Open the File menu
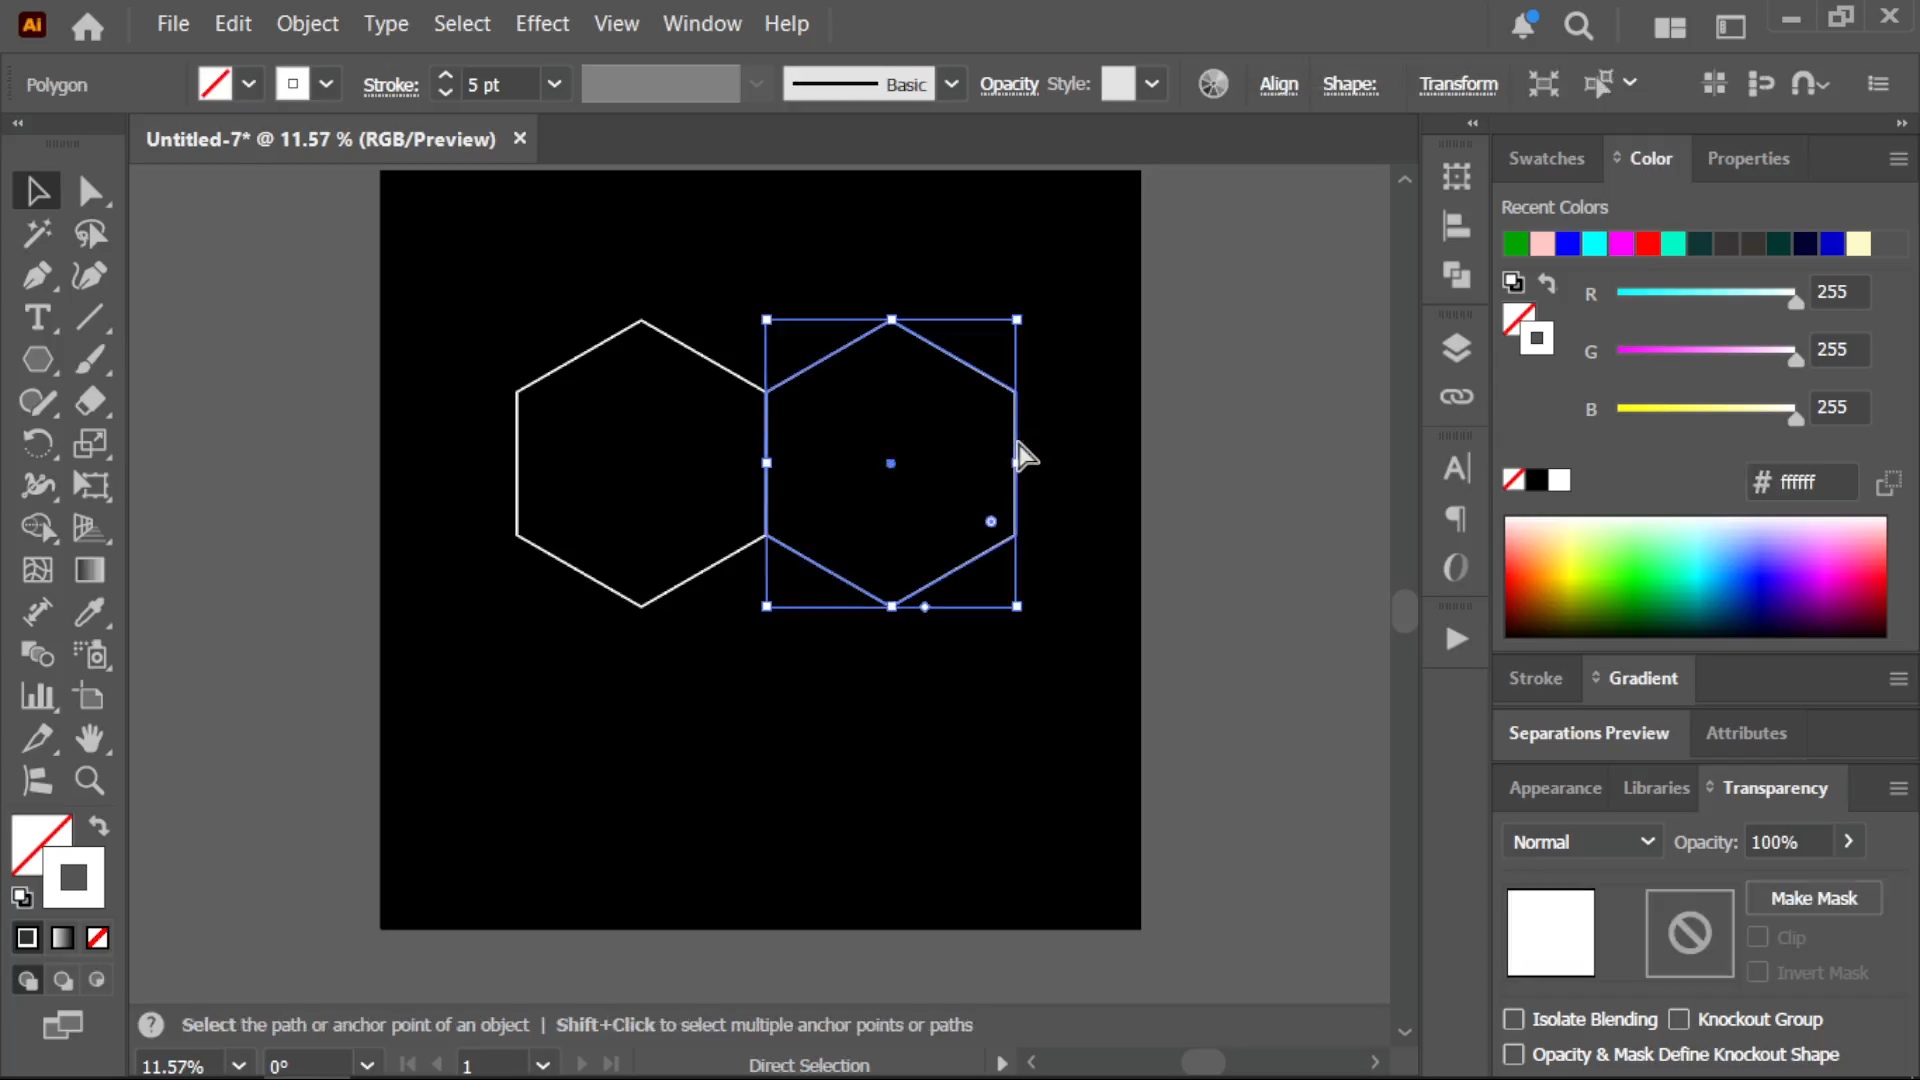This screenshot has width=1920, height=1080. point(173,24)
